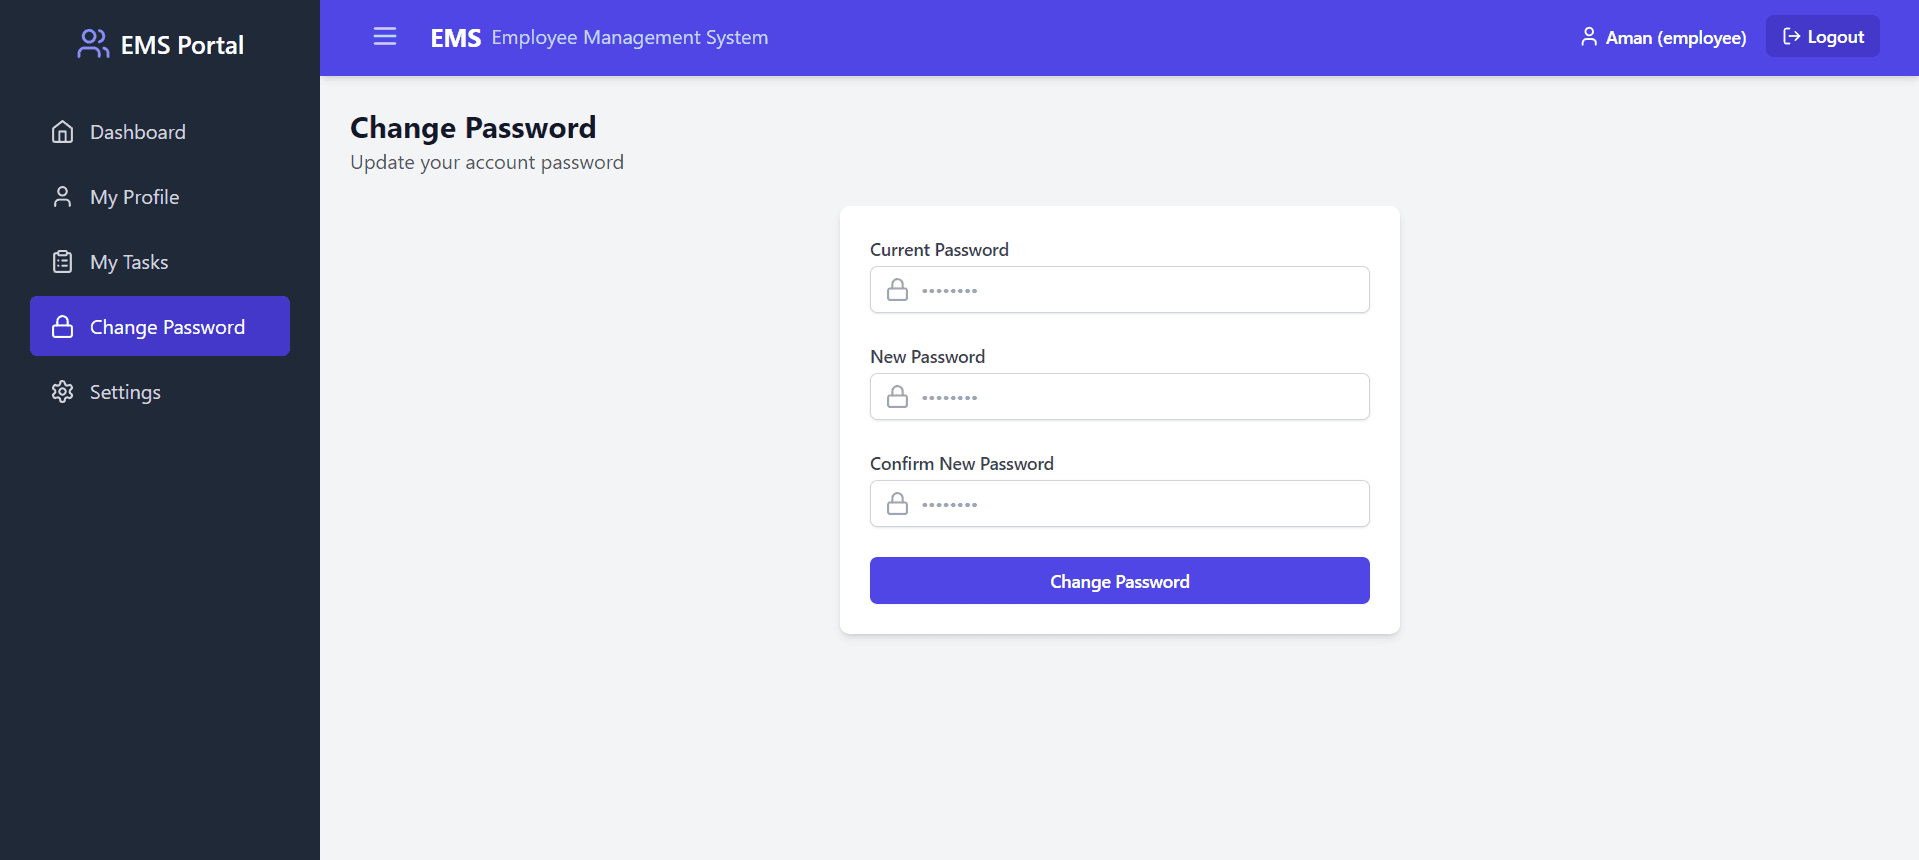Click the EMS Portal sidebar title
The height and width of the screenshot is (860, 1919).
[x=182, y=45]
